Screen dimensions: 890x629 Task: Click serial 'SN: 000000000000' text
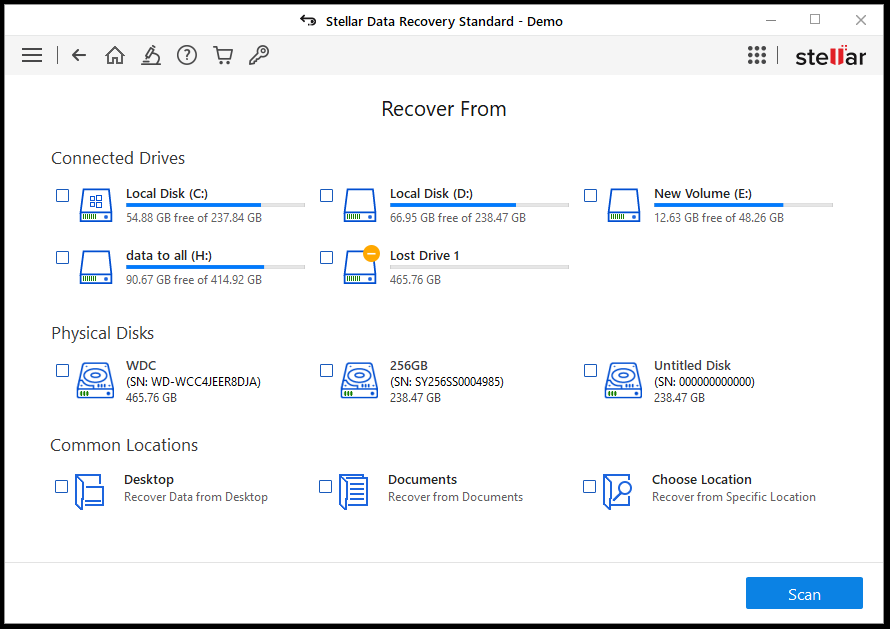pos(704,381)
